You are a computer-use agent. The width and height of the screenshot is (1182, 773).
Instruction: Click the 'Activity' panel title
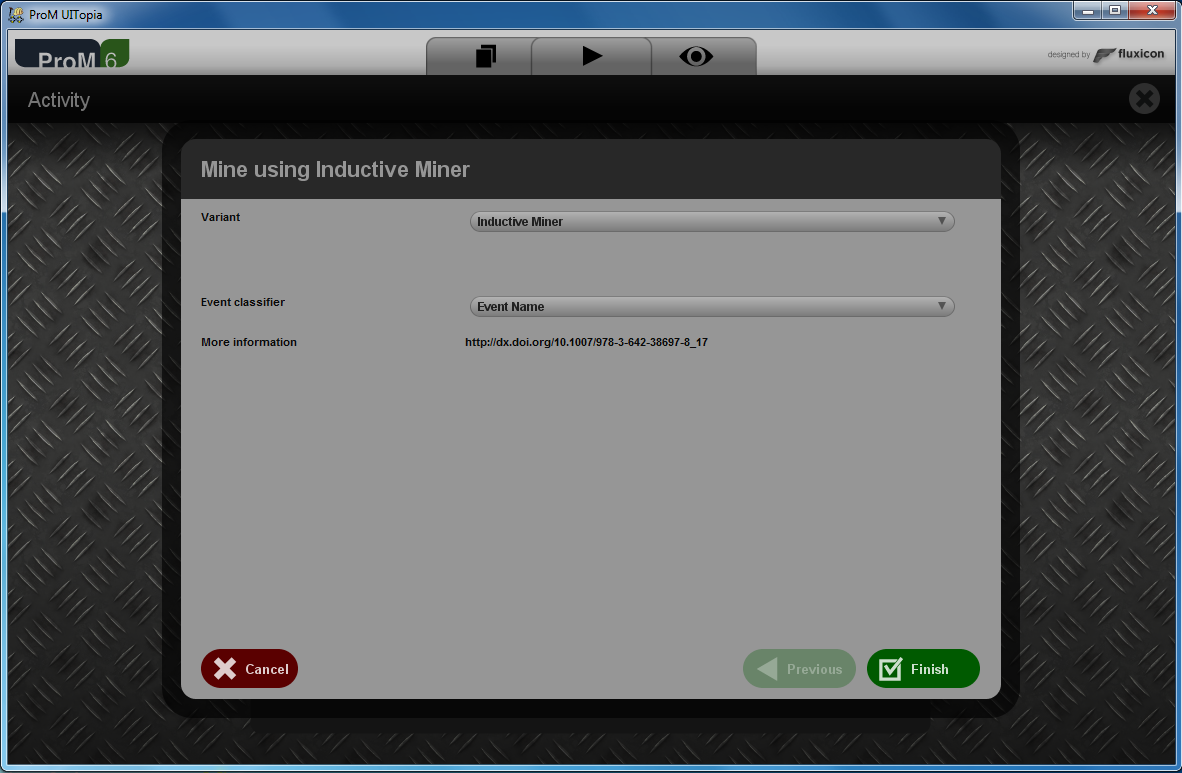(59, 100)
